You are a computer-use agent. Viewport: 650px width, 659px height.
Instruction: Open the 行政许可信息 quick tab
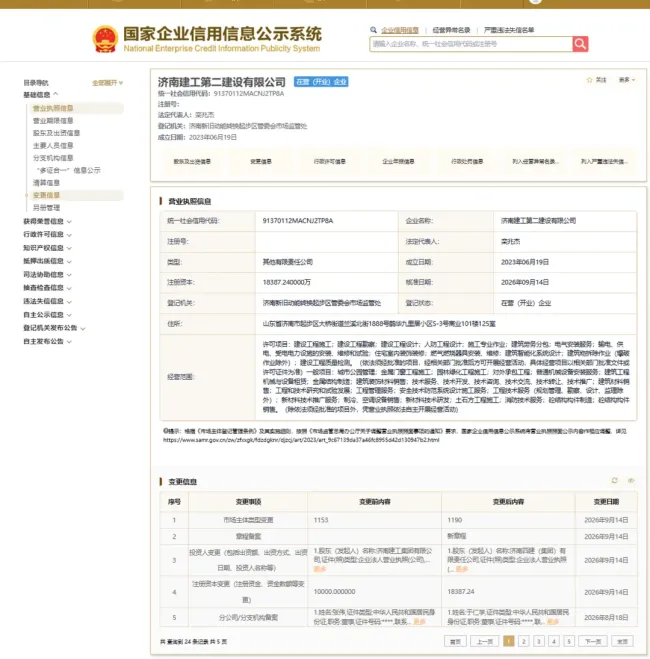329,161
